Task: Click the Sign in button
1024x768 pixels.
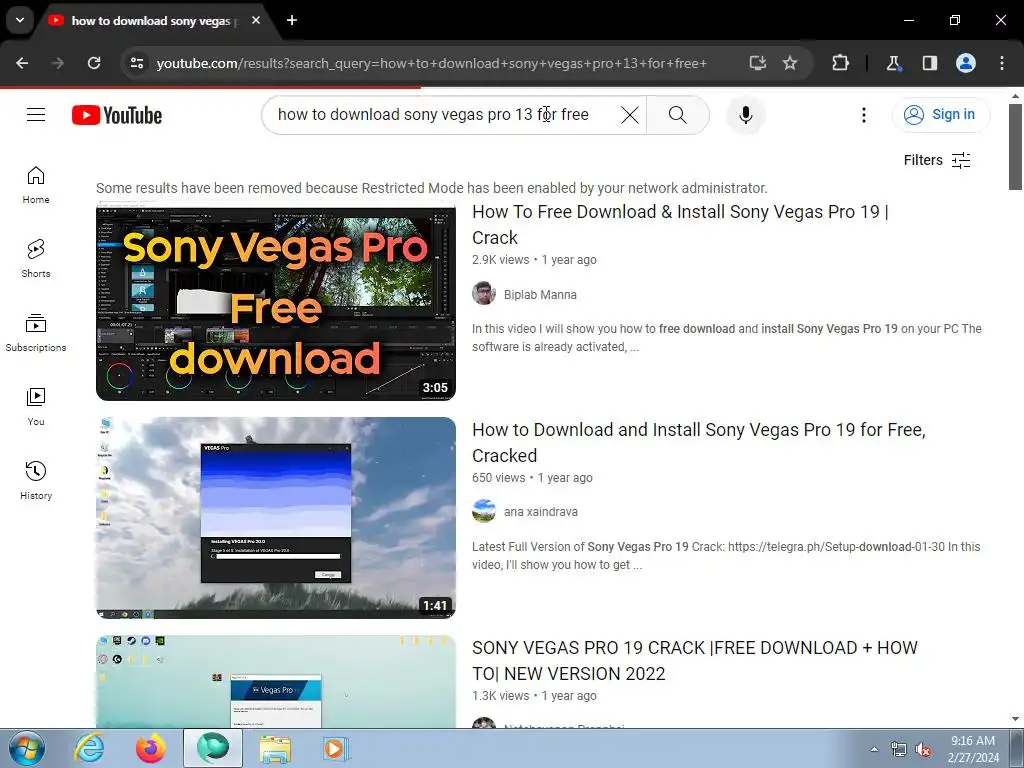Action: [x=940, y=115]
